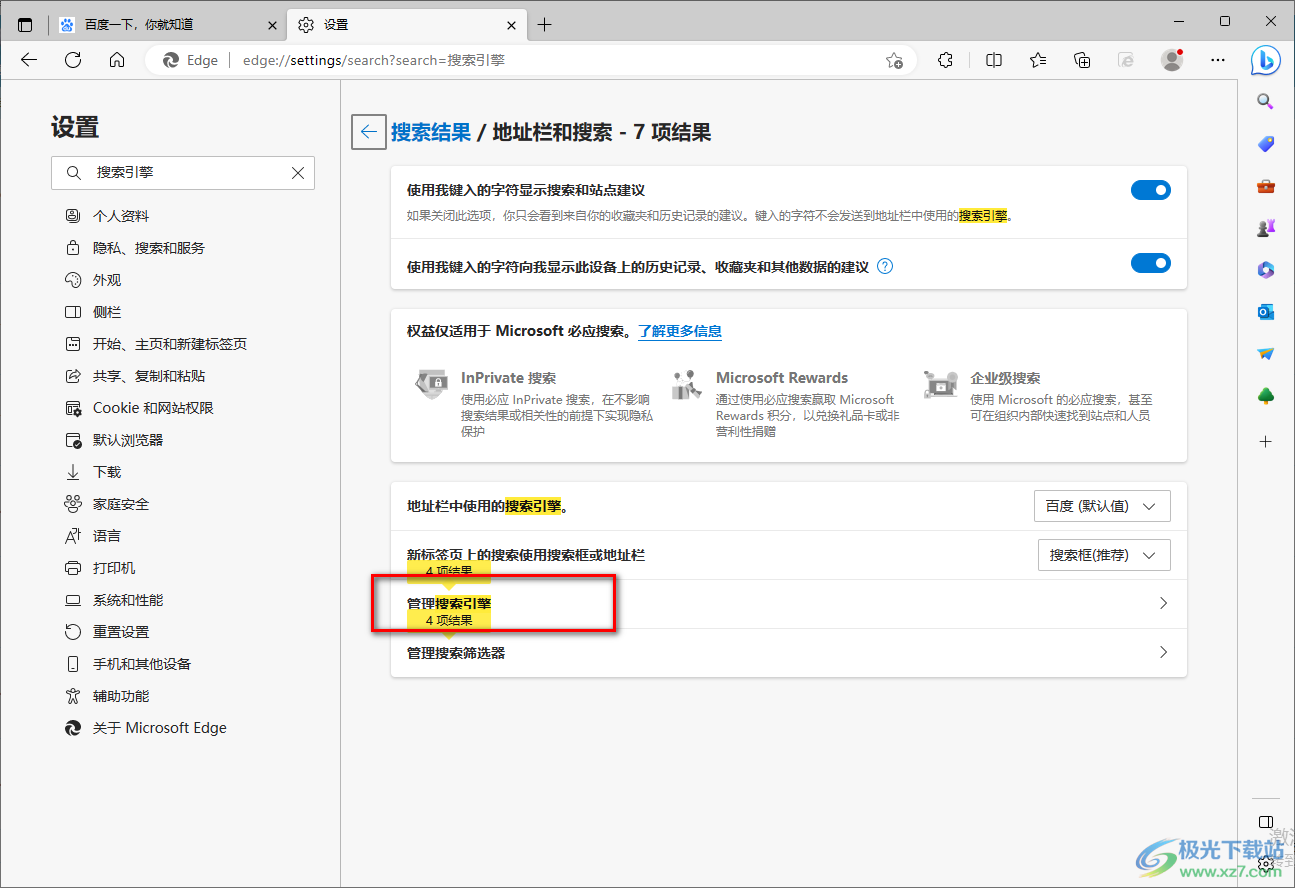Open split screen view
The image size is (1295, 888).
click(x=994, y=60)
